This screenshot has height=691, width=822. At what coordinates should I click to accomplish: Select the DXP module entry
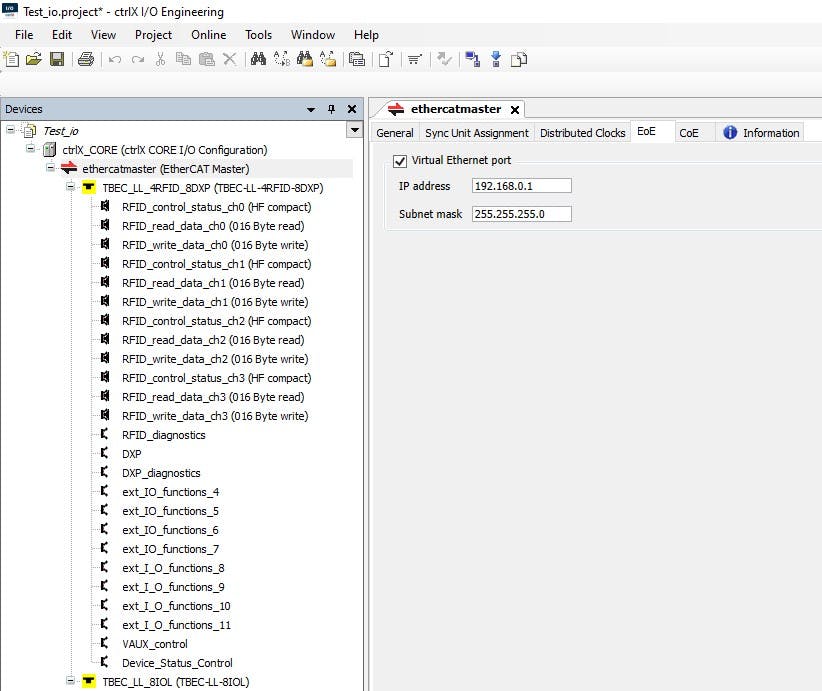pyautogui.click(x=132, y=454)
